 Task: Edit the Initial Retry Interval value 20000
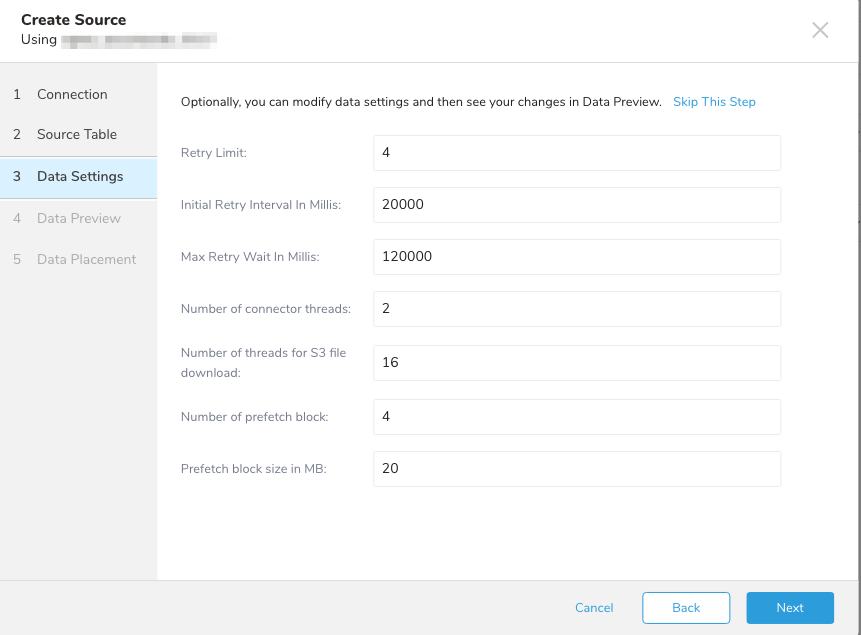coord(576,204)
